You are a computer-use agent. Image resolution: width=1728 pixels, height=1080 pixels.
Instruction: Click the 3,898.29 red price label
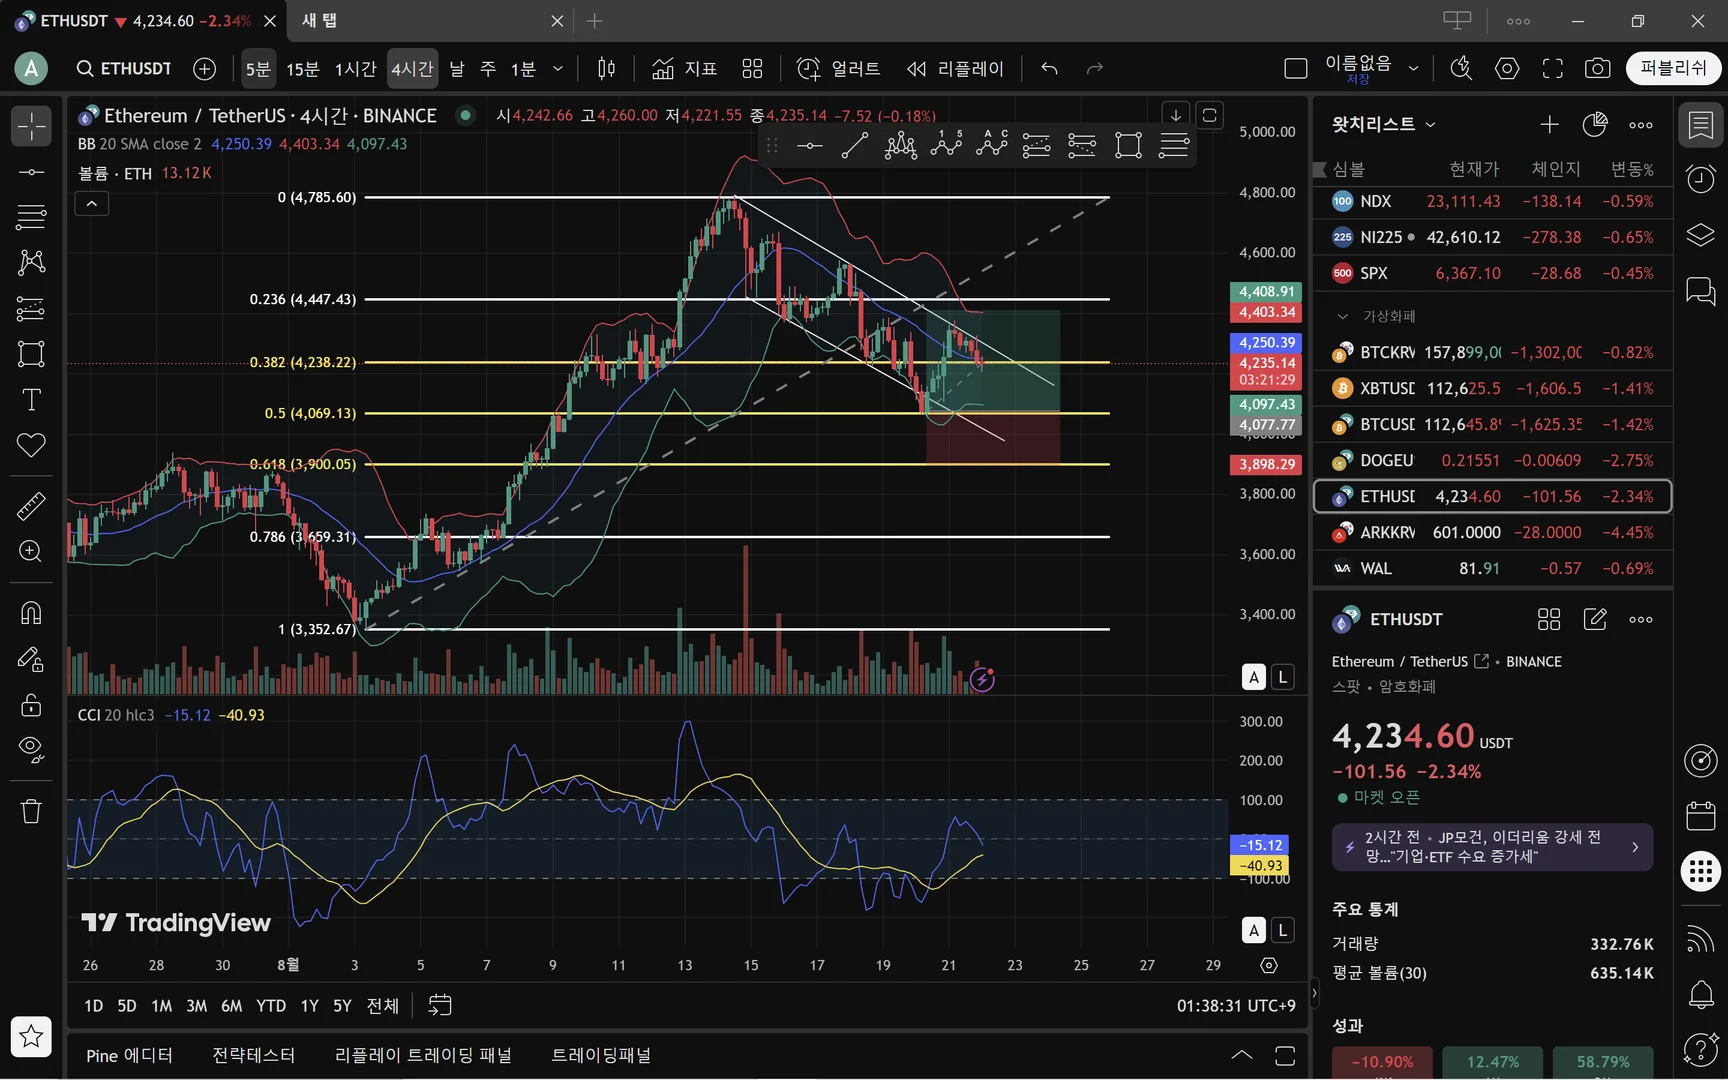click(x=1266, y=464)
